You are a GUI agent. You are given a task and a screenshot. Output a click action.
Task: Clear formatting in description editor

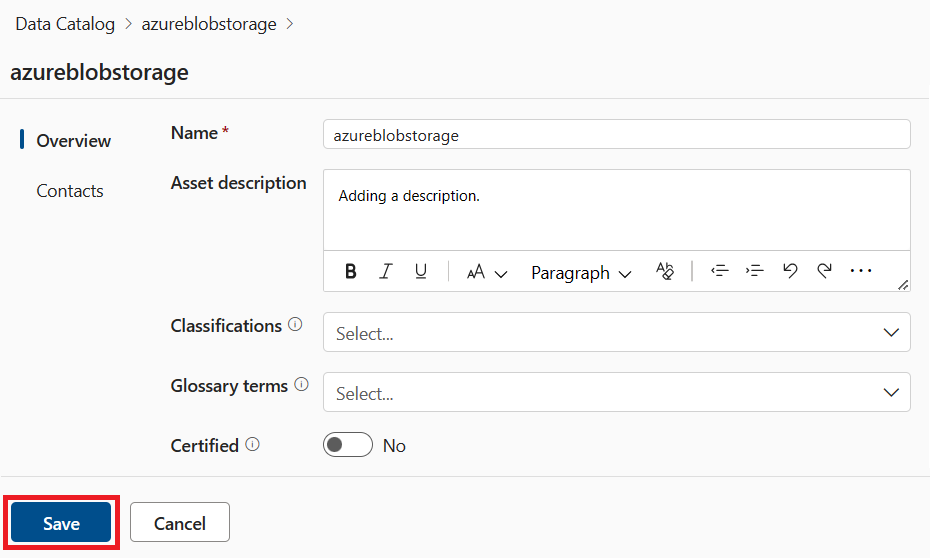[665, 272]
